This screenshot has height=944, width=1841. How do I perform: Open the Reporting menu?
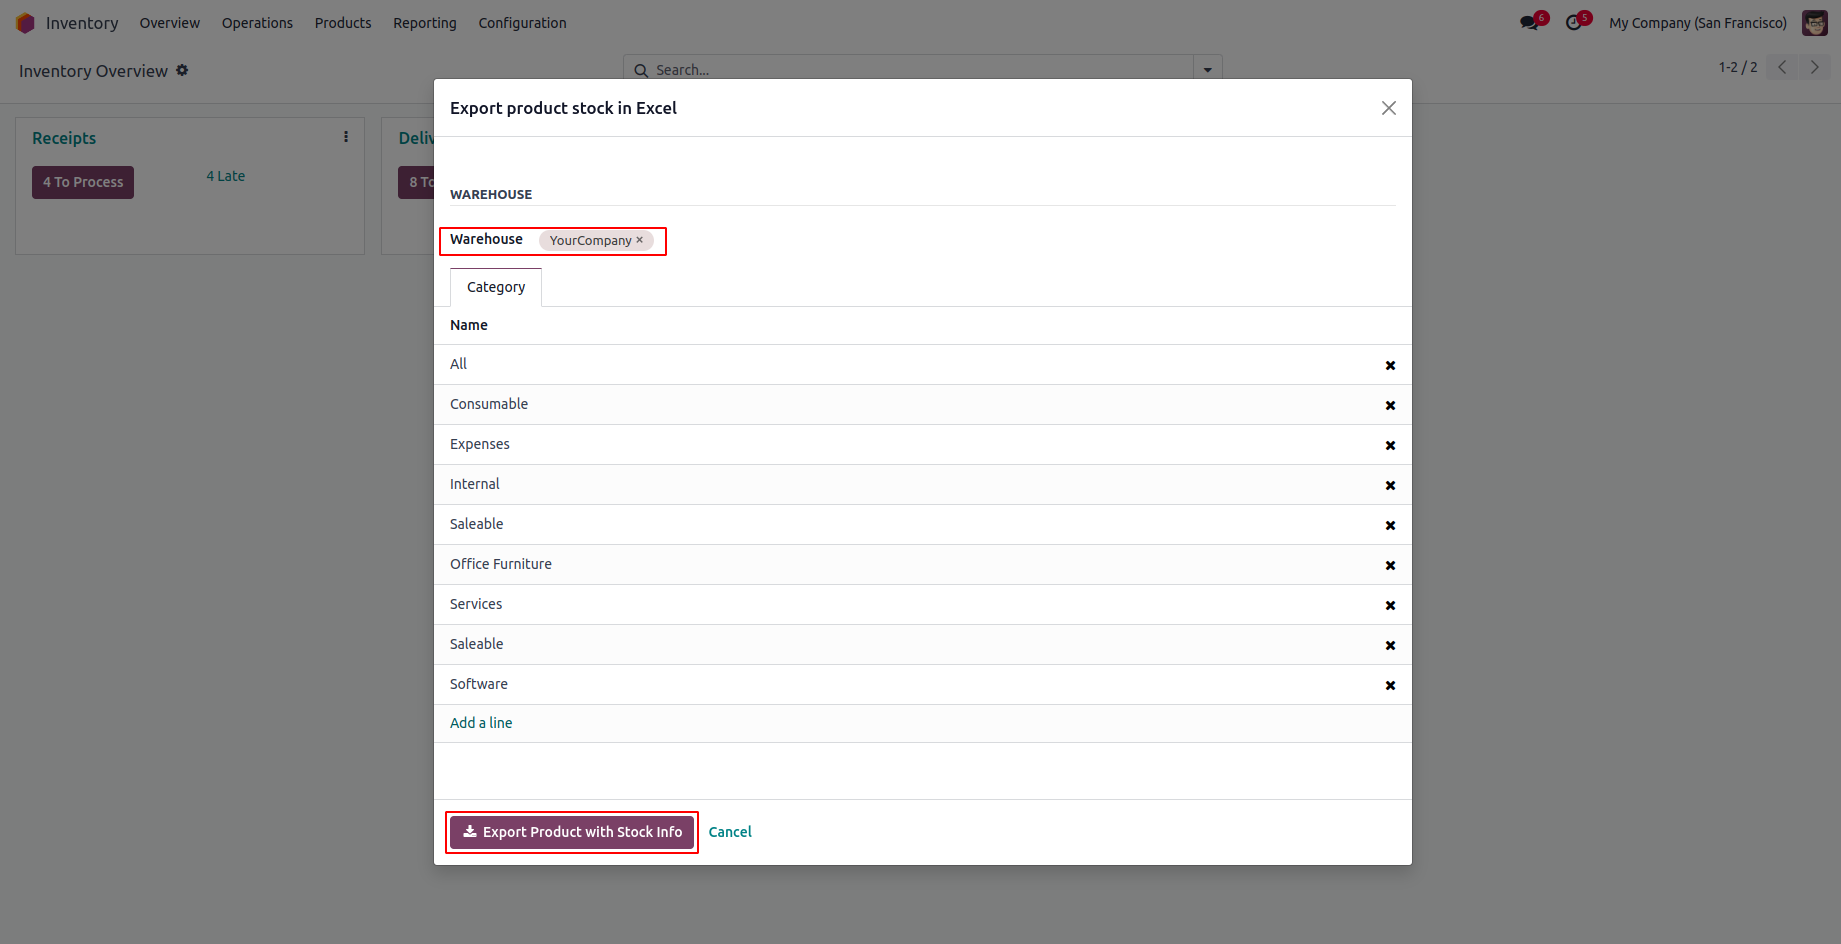(424, 23)
